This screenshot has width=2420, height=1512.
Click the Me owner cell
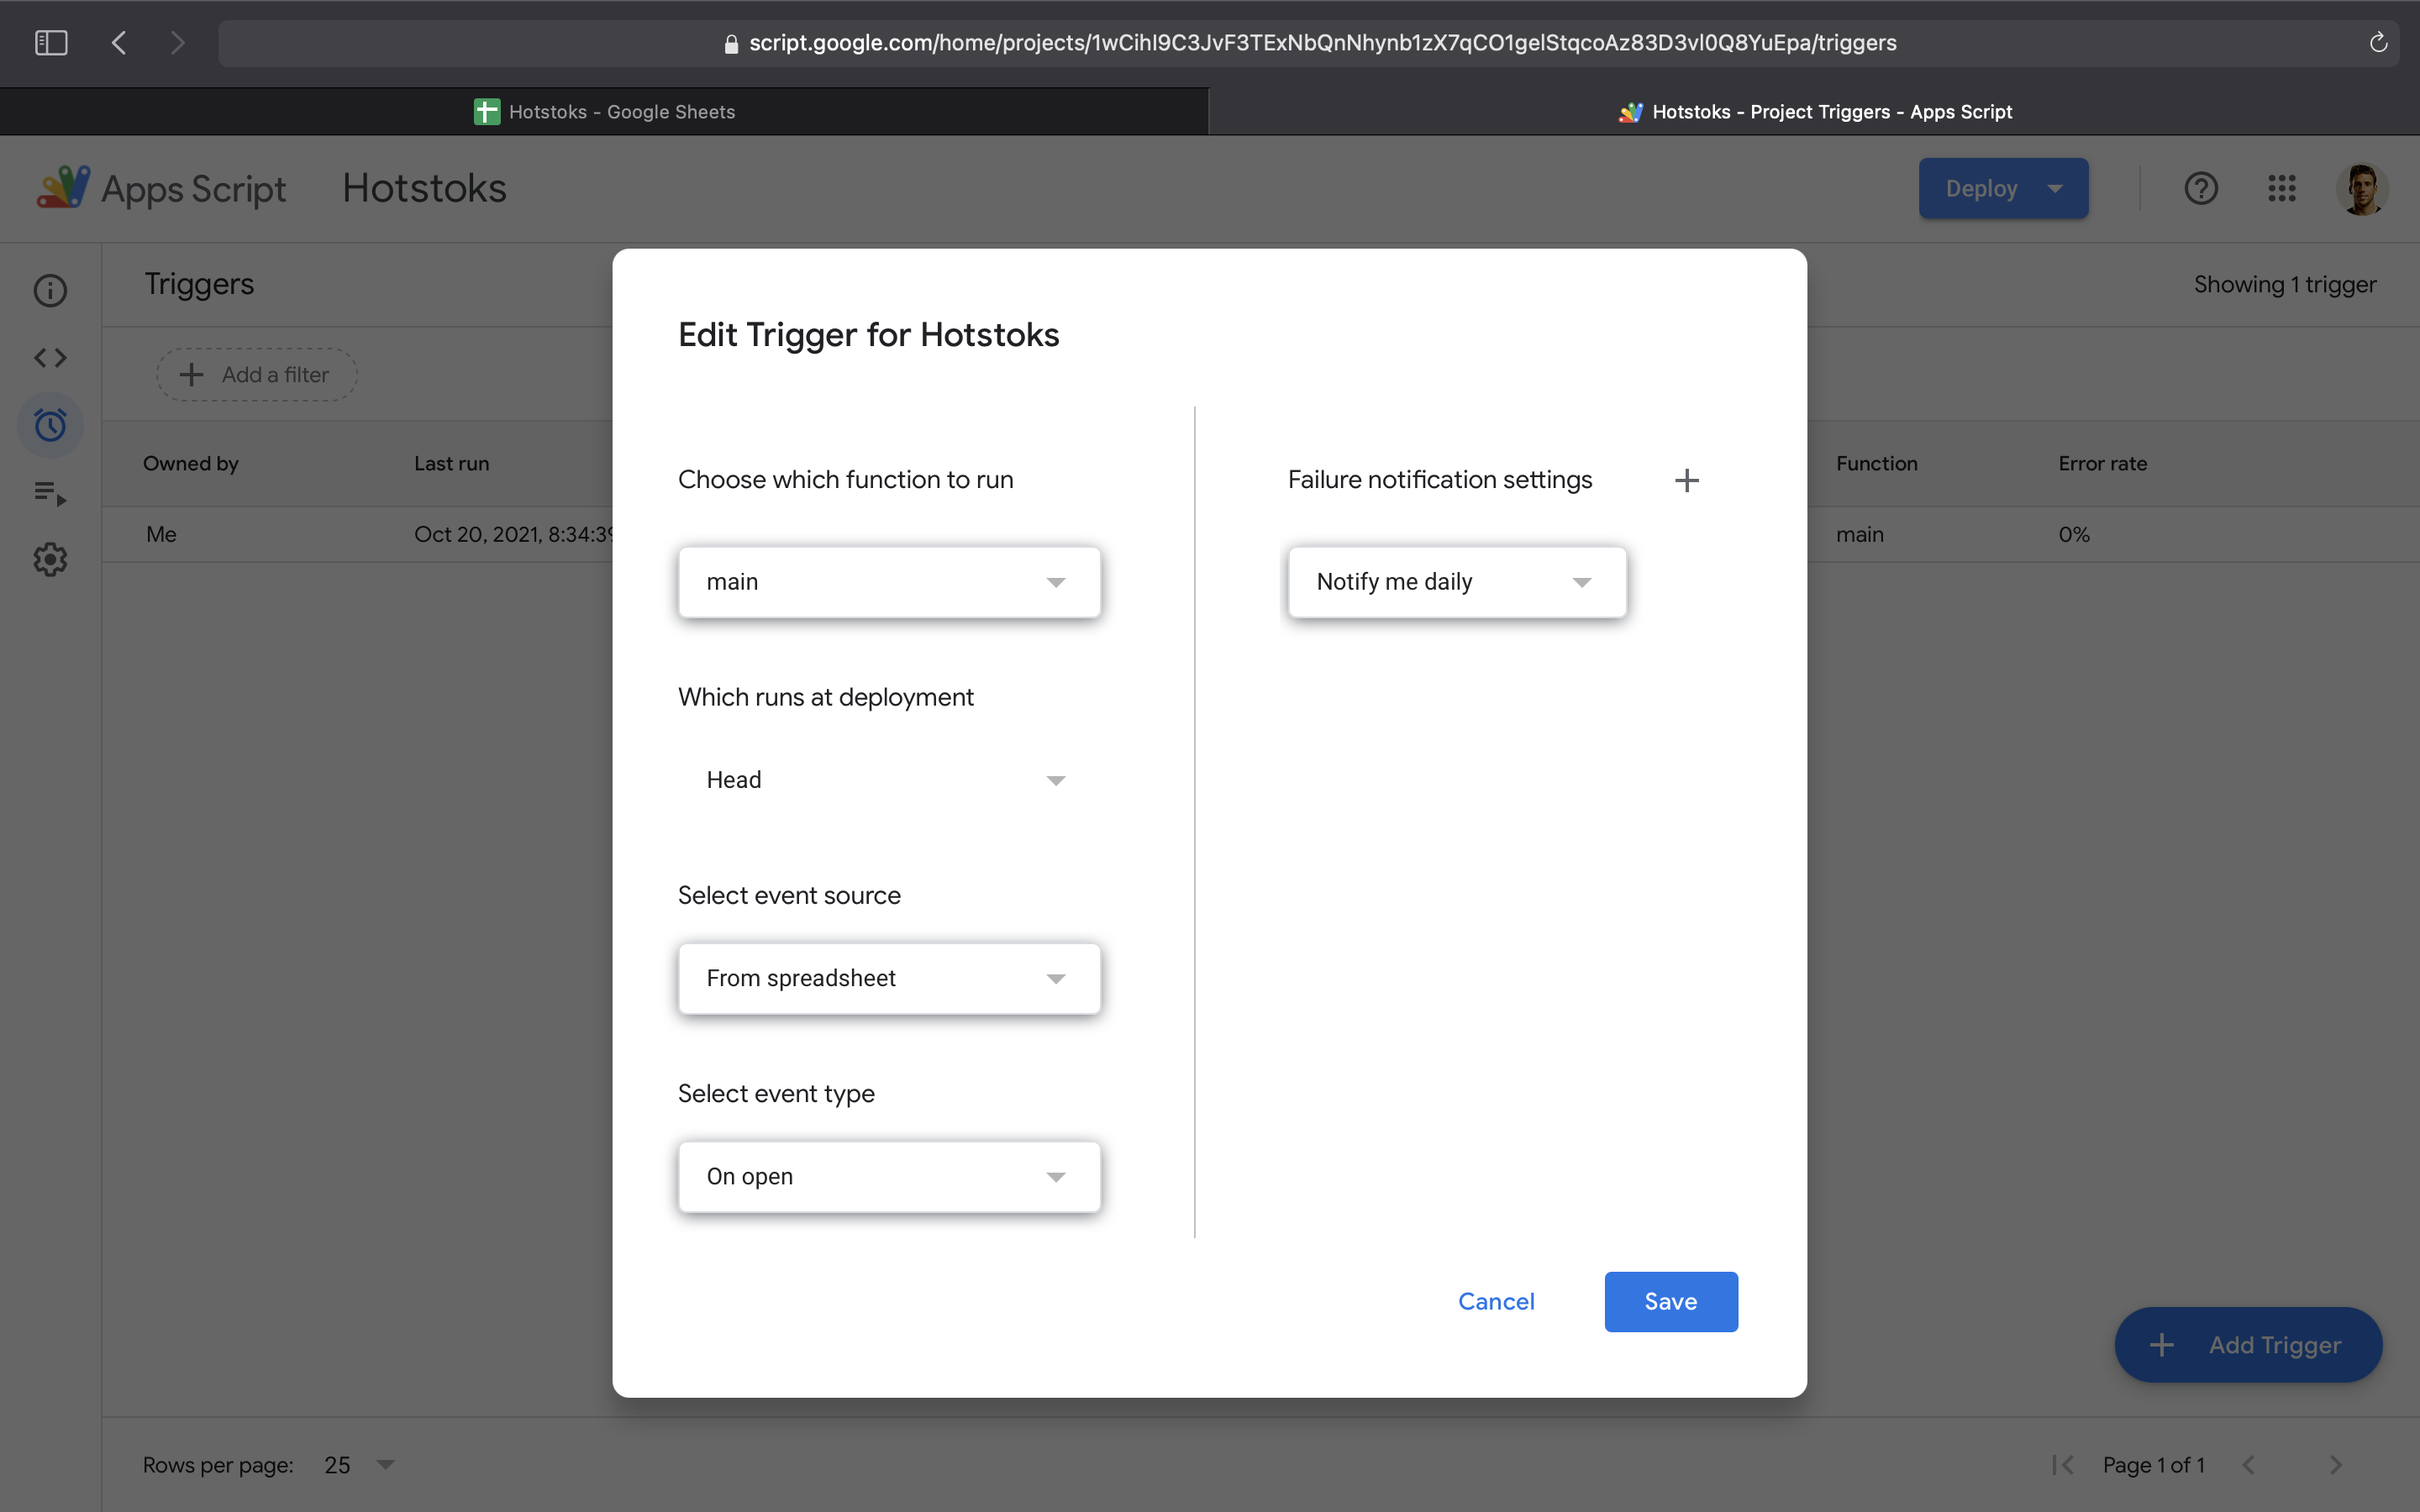[x=161, y=534]
